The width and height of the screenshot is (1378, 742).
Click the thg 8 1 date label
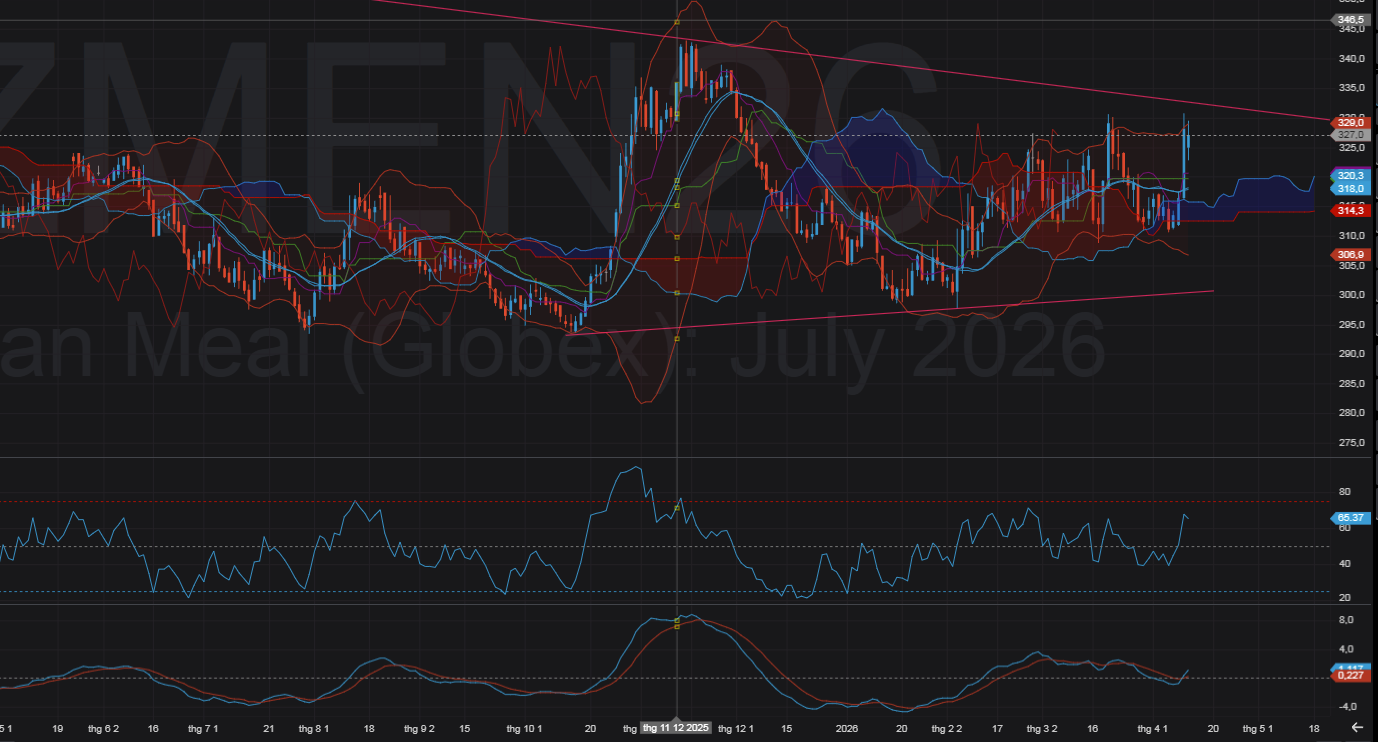pyautogui.click(x=313, y=728)
